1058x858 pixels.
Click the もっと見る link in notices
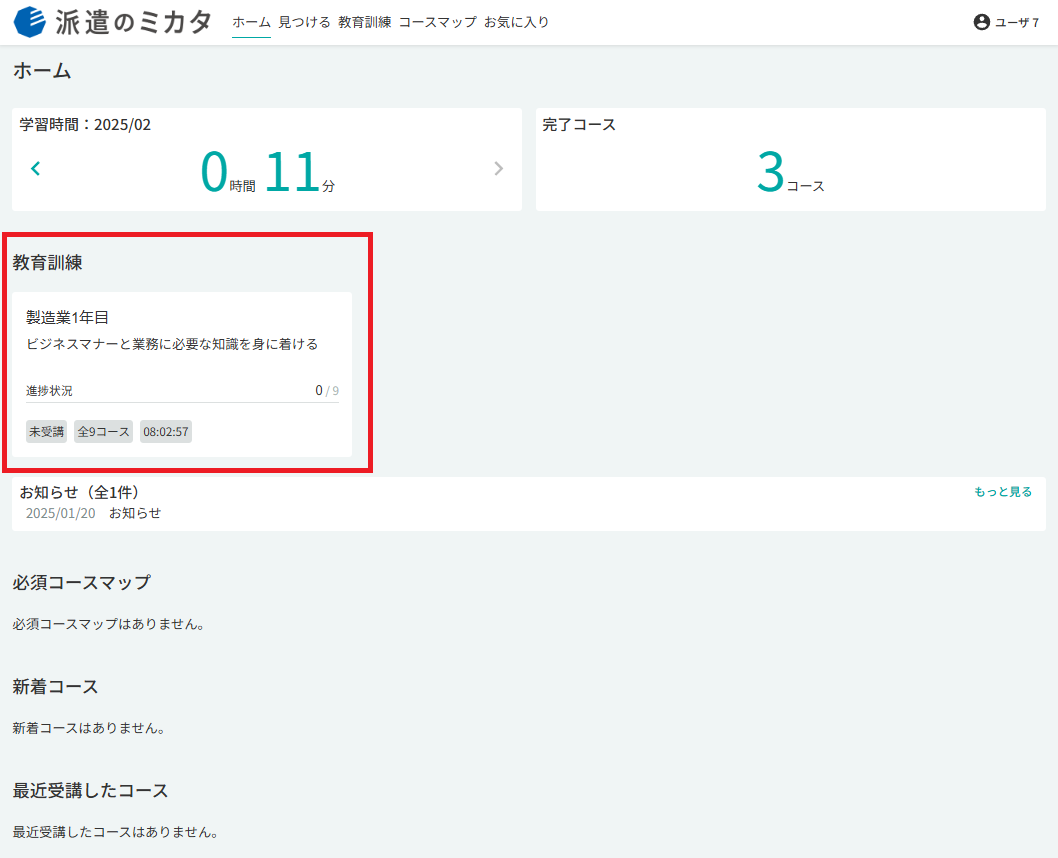point(1003,492)
